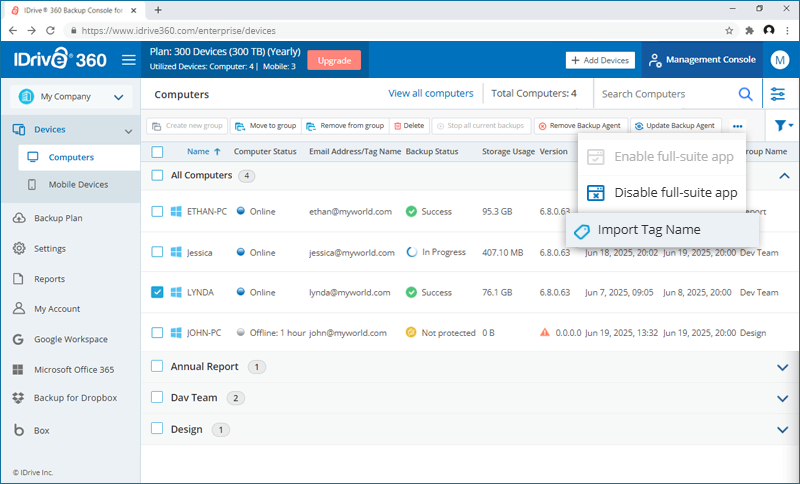This screenshot has height=484, width=800.
Task: Choose Disable full-suite app menu item
Action: (x=662, y=192)
